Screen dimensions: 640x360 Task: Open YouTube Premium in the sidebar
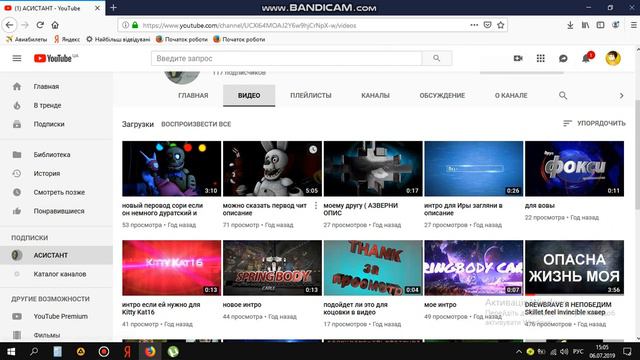pyautogui.click(x=56, y=316)
